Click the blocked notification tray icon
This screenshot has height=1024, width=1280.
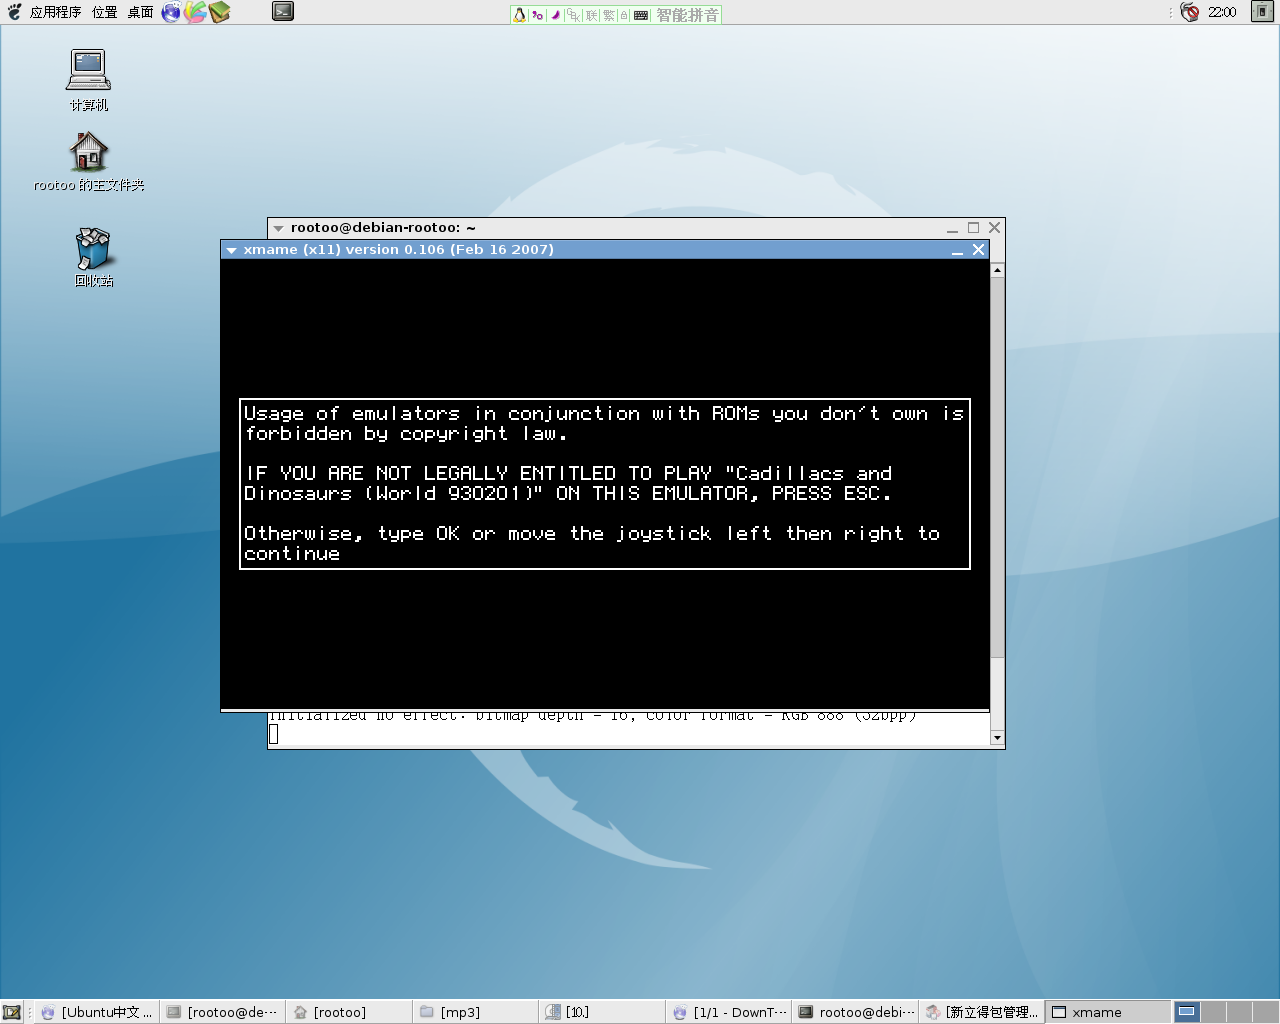1189,12
